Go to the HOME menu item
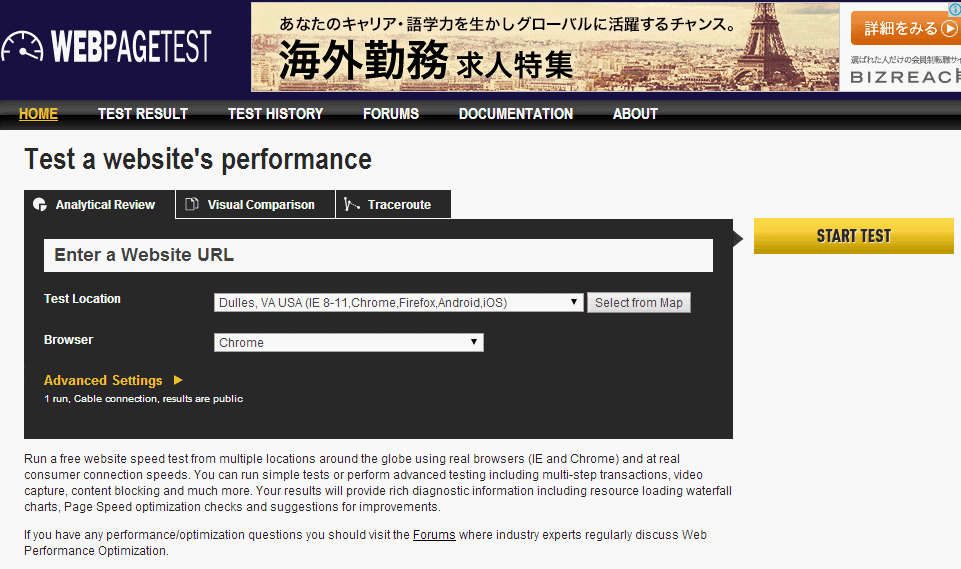This screenshot has width=961, height=569. [x=38, y=114]
